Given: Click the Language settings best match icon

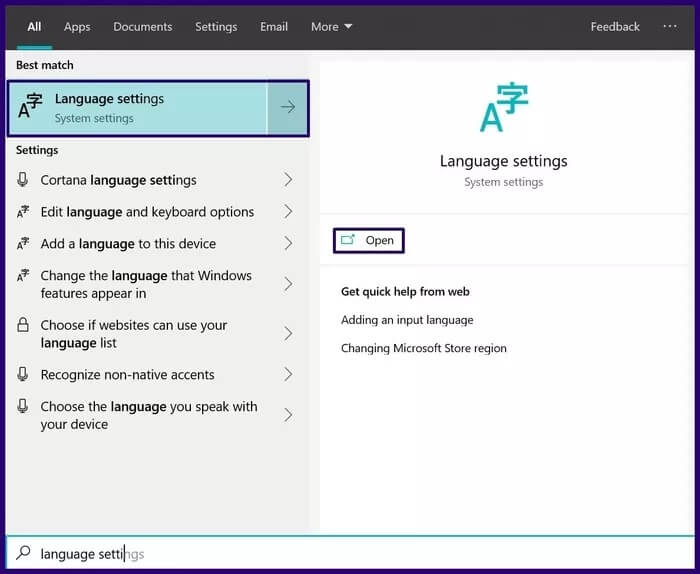Looking at the screenshot, I should (x=30, y=106).
